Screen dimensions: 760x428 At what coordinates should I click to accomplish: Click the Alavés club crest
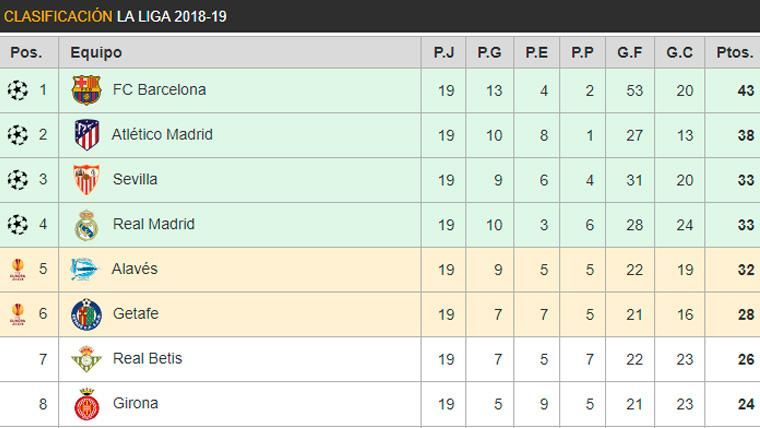pos(86,269)
